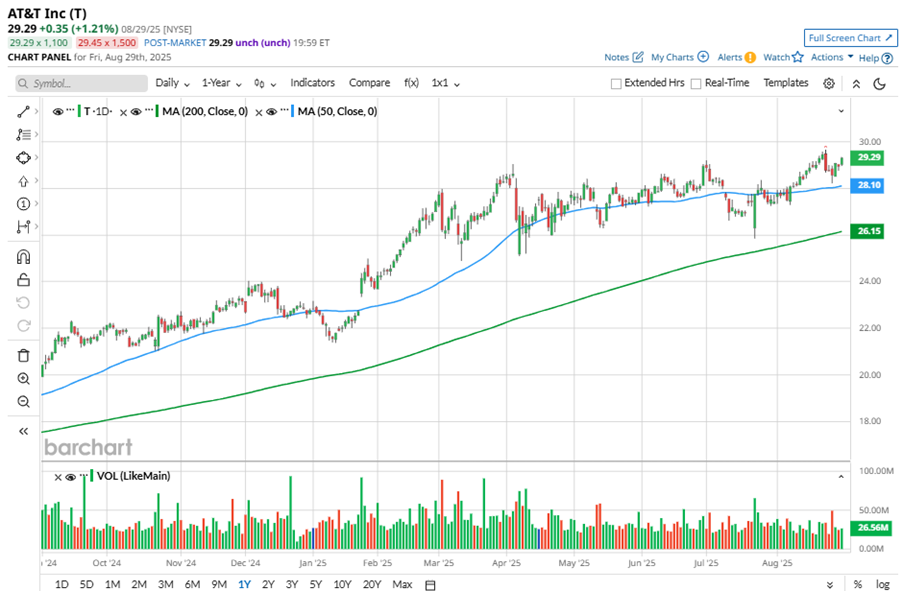Open the 1-Year period dropdown
Image resolution: width=903 pixels, height=591 pixels.
point(222,83)
